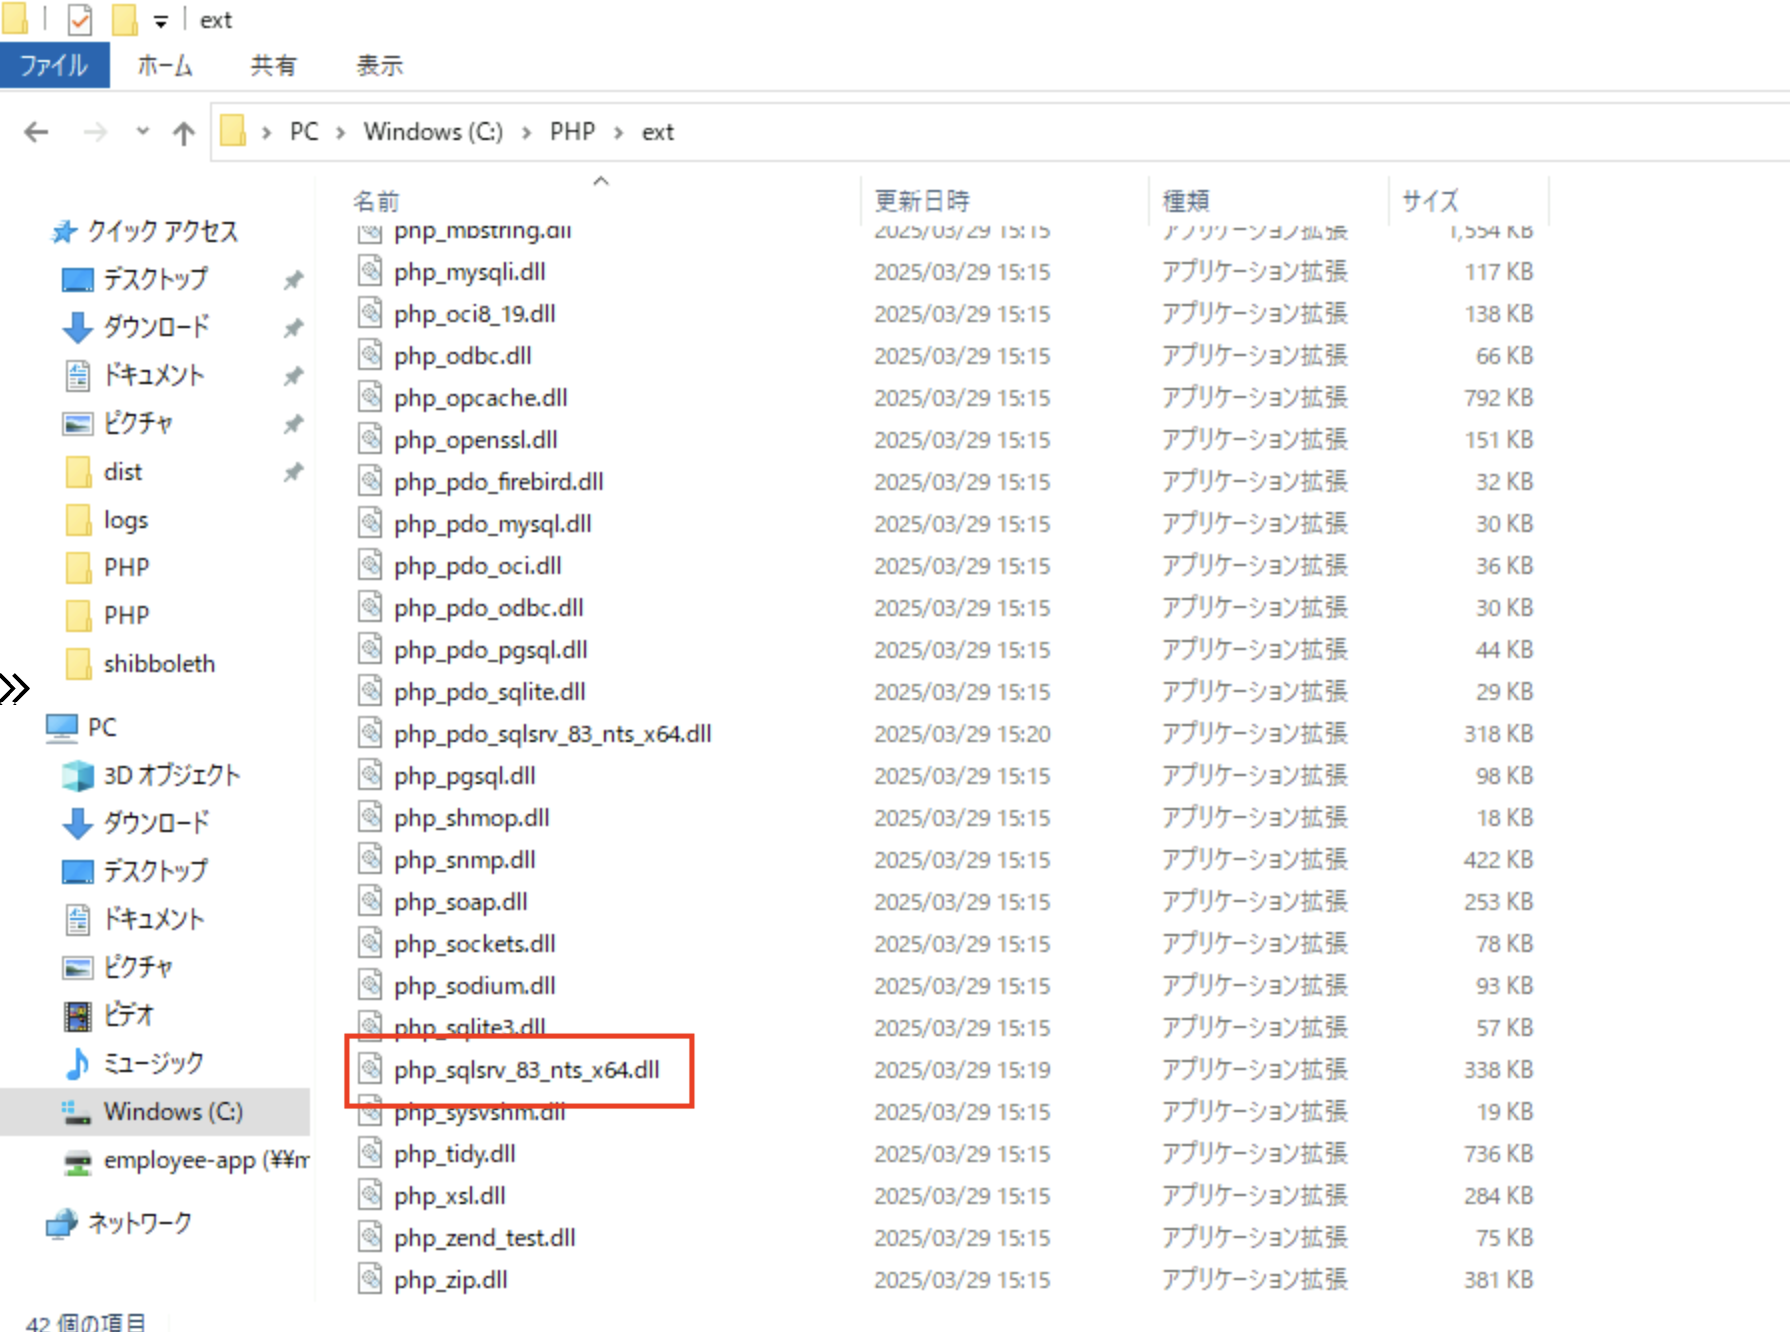Click the properties checkmark icon in title bar
Screen dimensions: 1790x1332
(80, 19)
